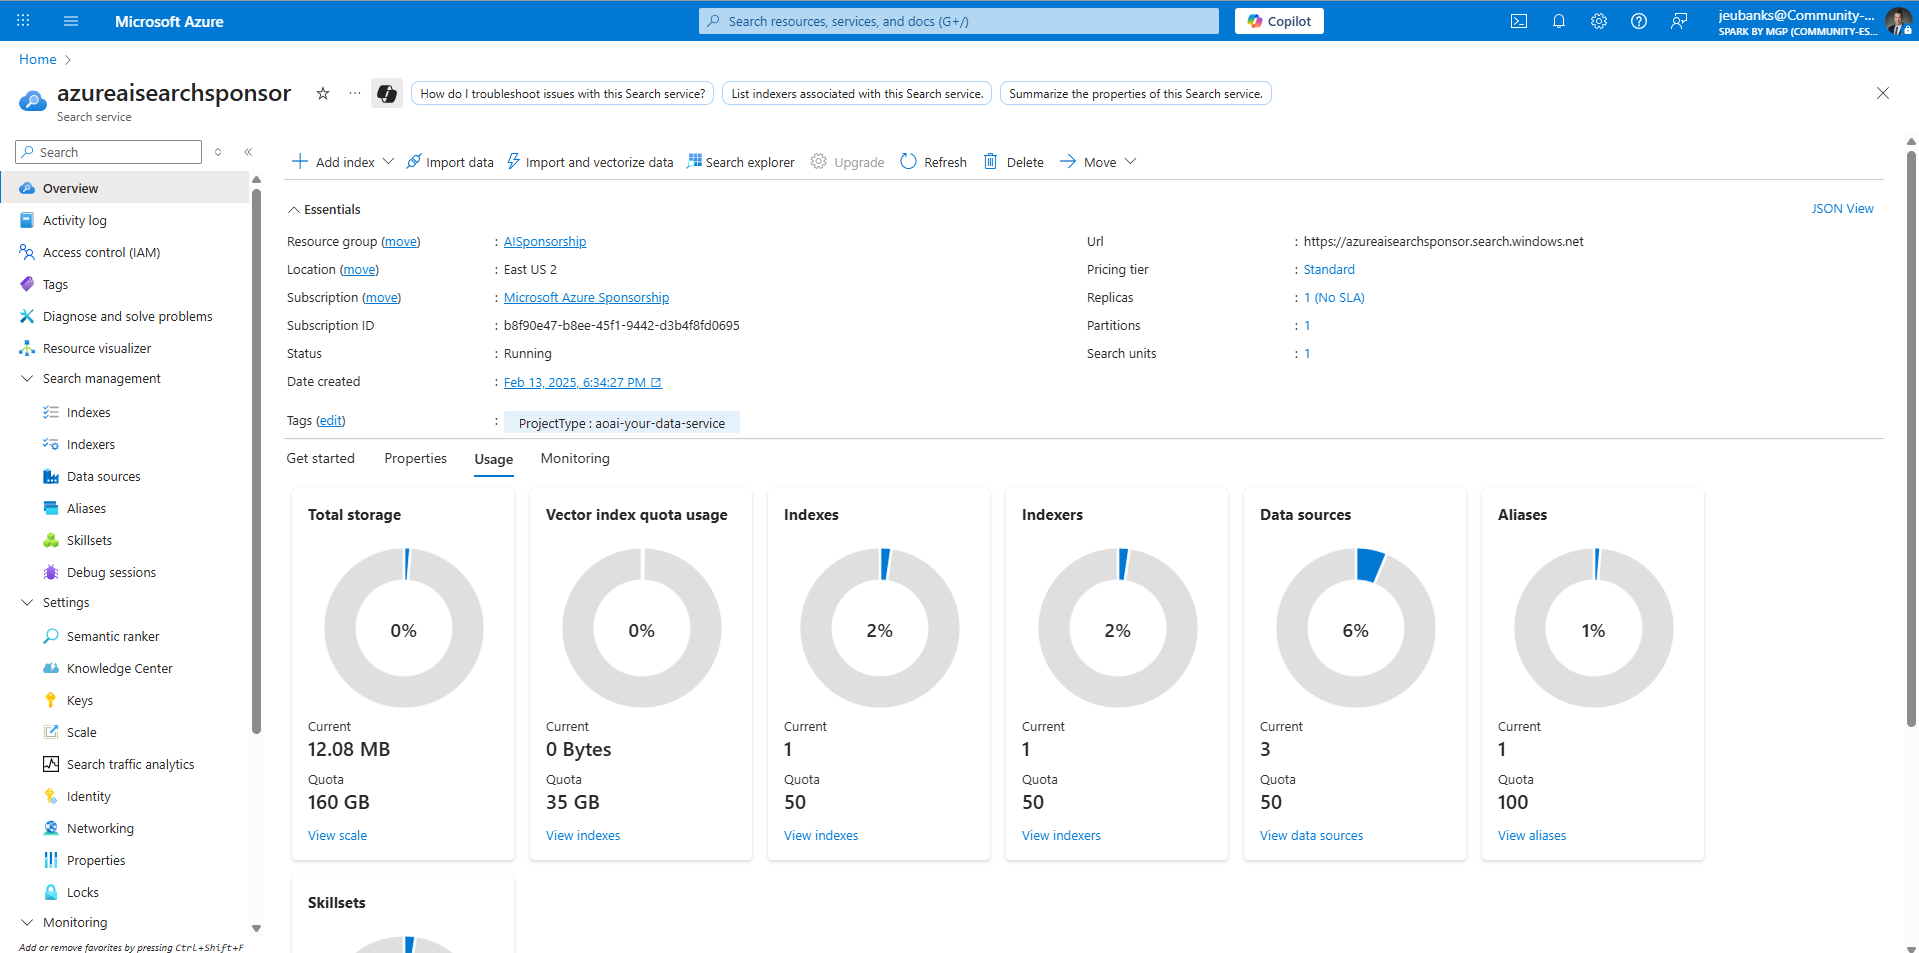Open the Microsoft apps grid launcher
This screenshot has width=1919, height=953.
point(23,21)
